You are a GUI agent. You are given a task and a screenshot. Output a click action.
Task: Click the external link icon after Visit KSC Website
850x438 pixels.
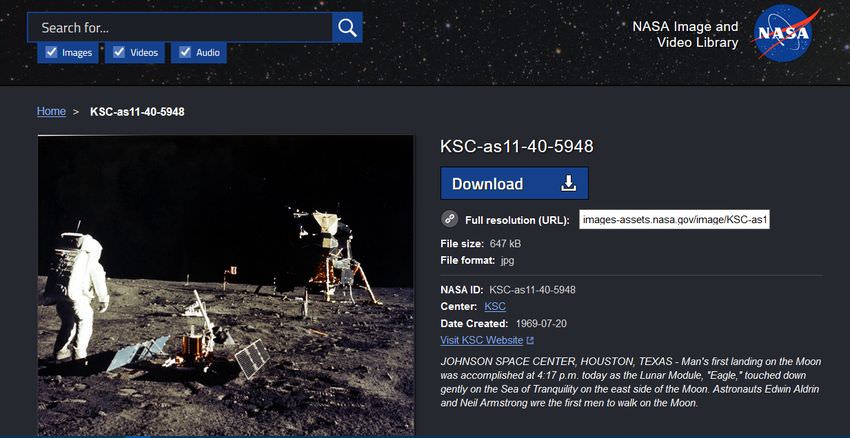(x=530, y=341)
